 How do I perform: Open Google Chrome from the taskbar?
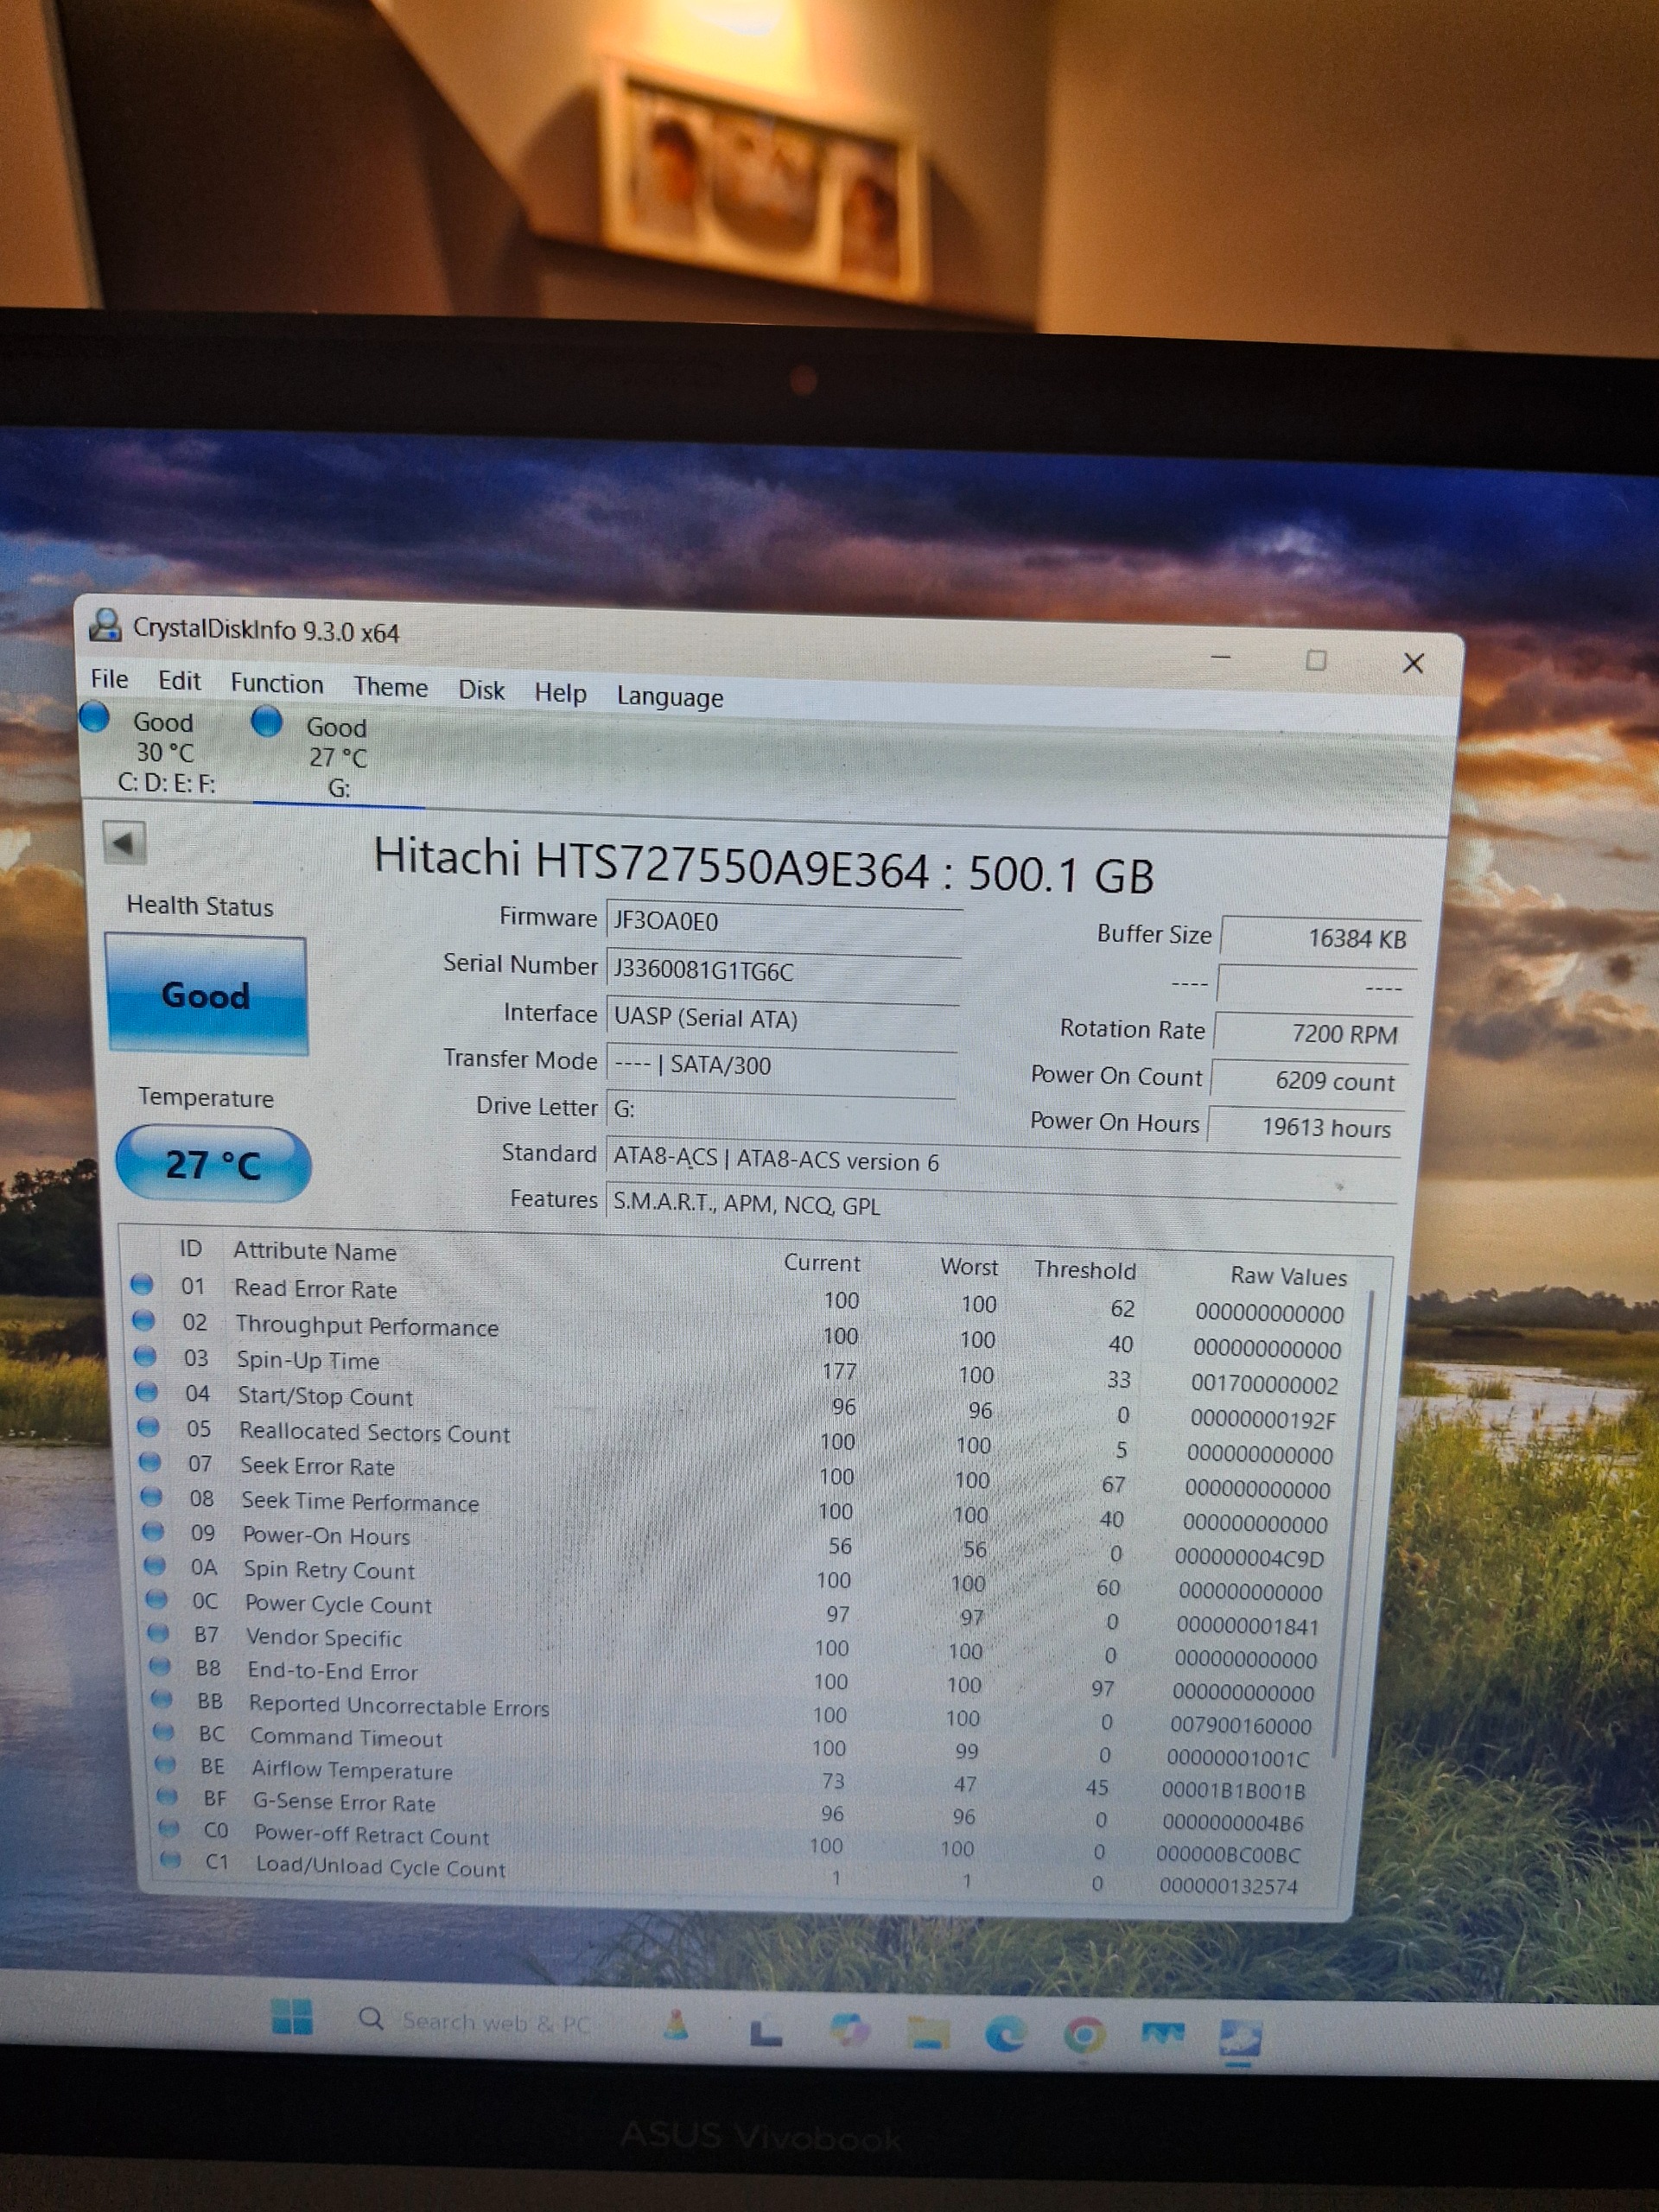pos(1084,2034)
